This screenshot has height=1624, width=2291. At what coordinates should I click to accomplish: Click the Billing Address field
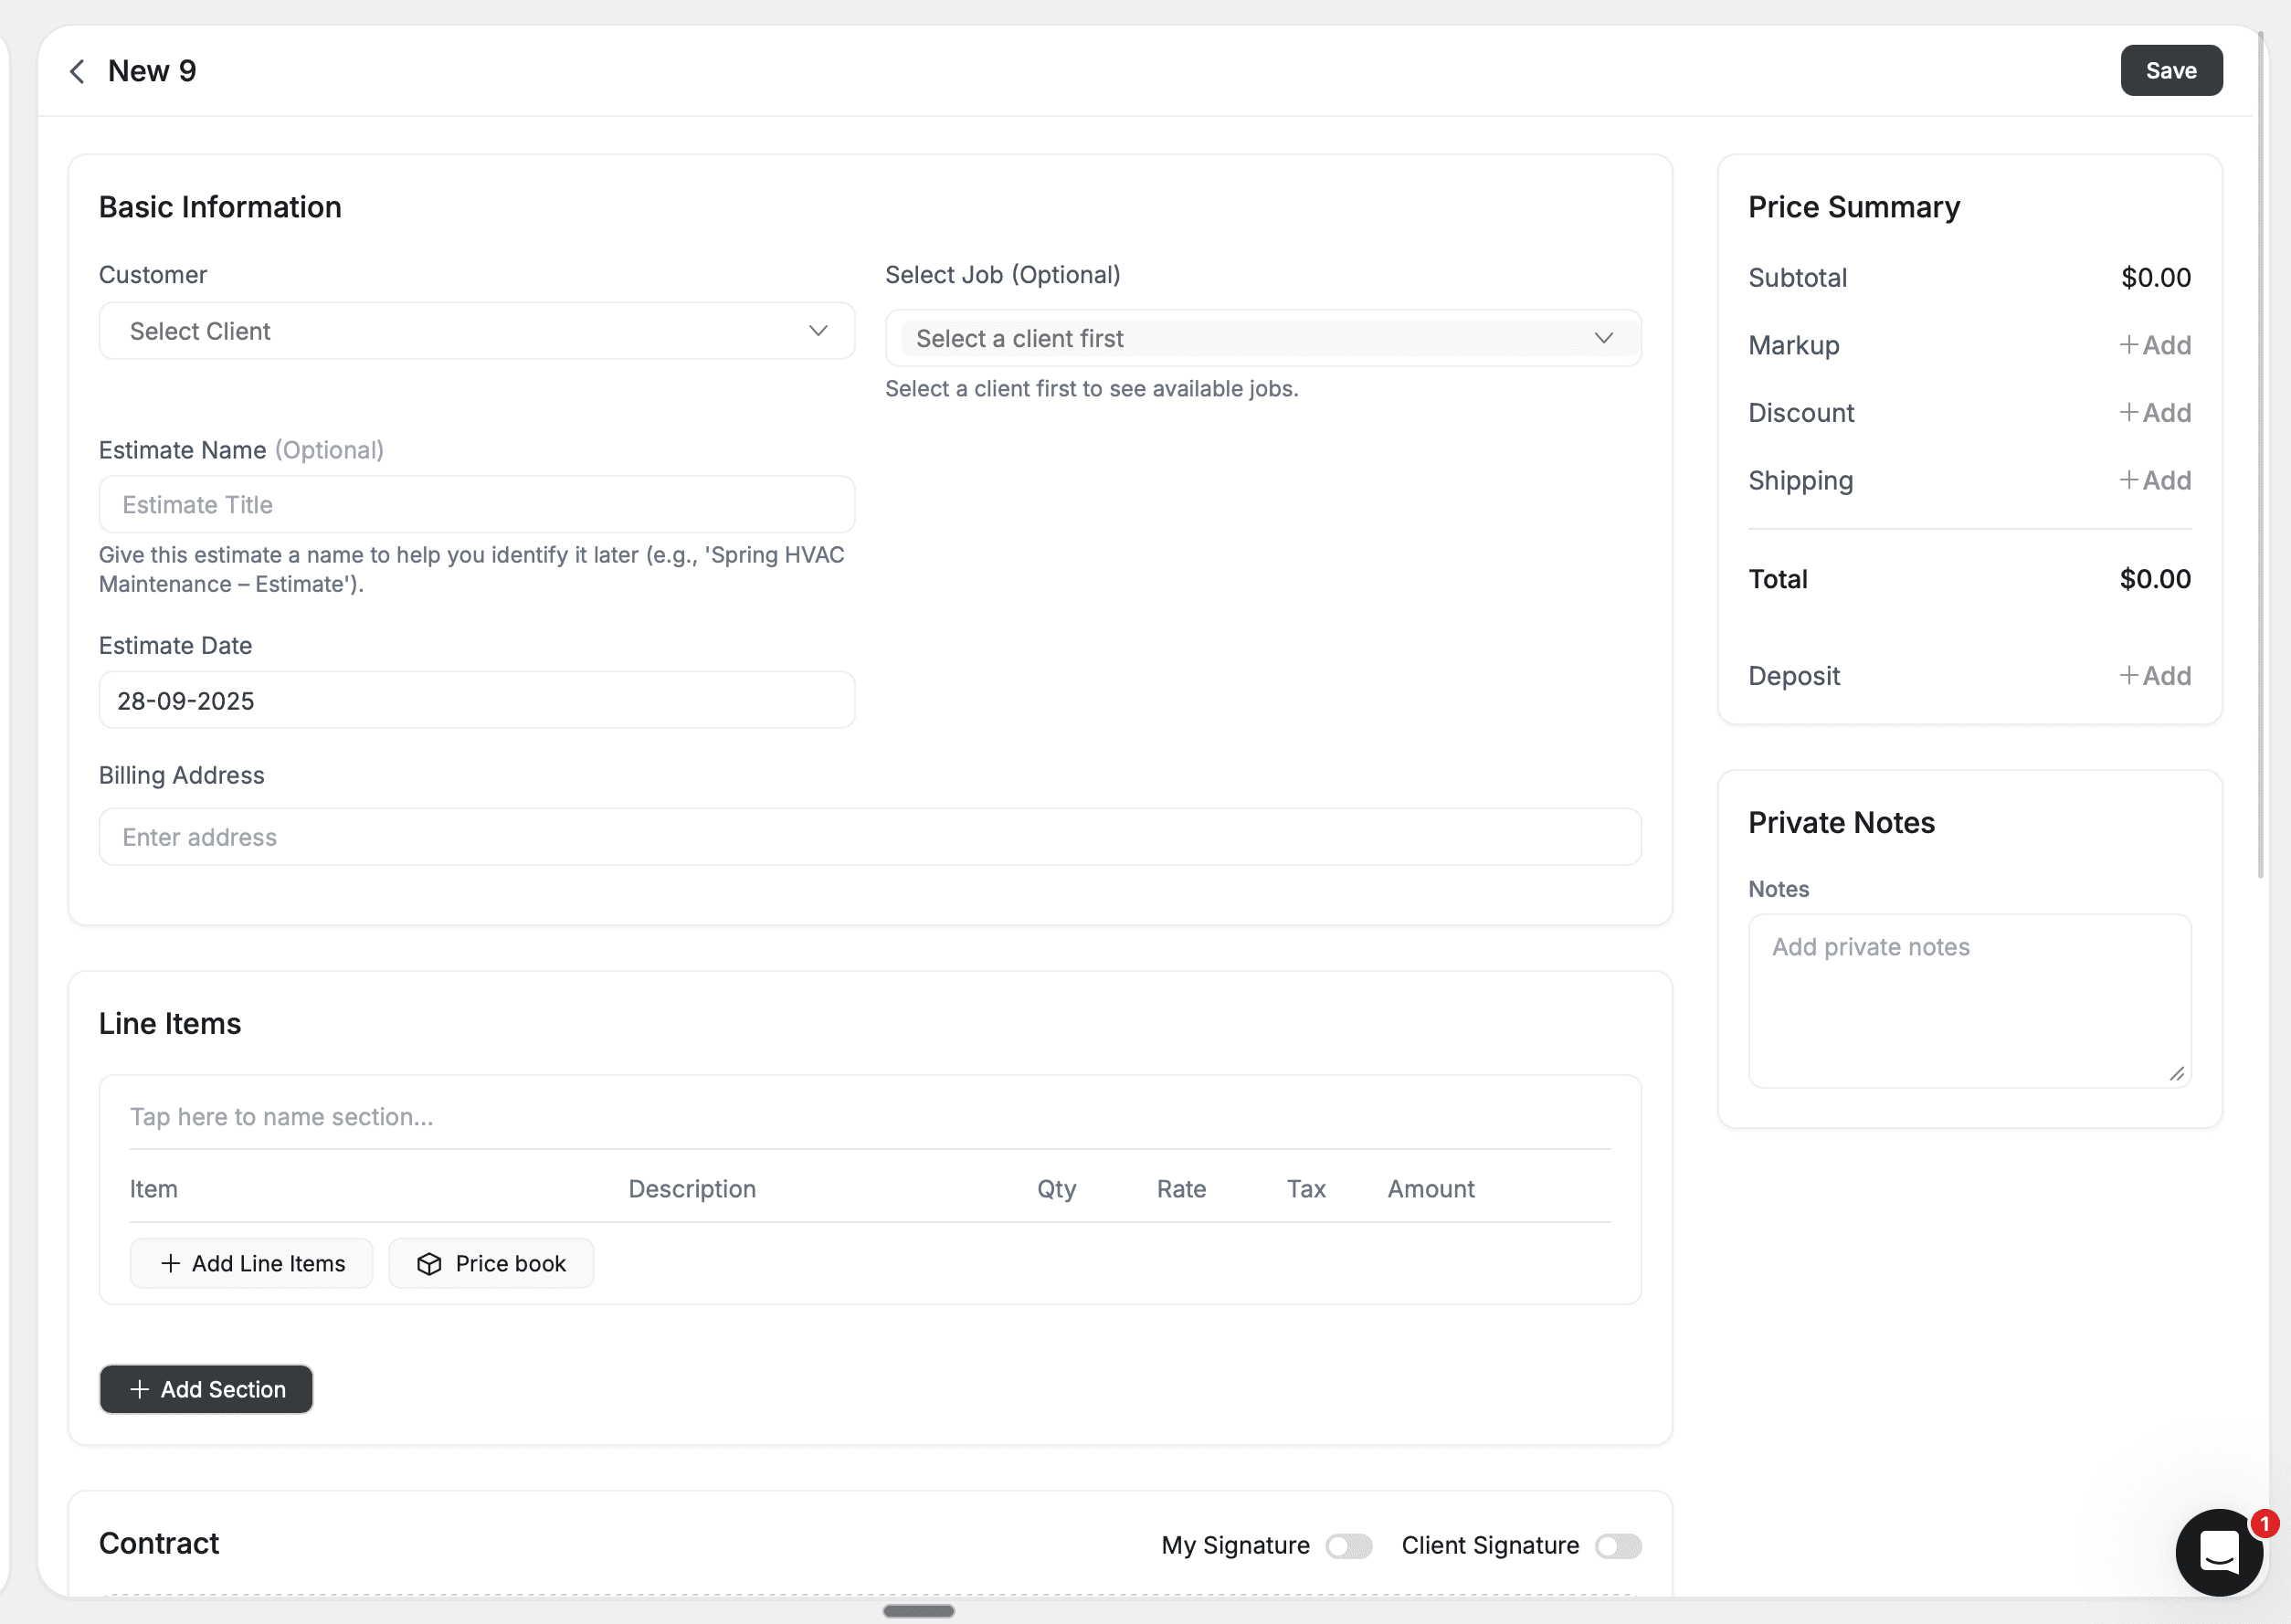[868, 837]
